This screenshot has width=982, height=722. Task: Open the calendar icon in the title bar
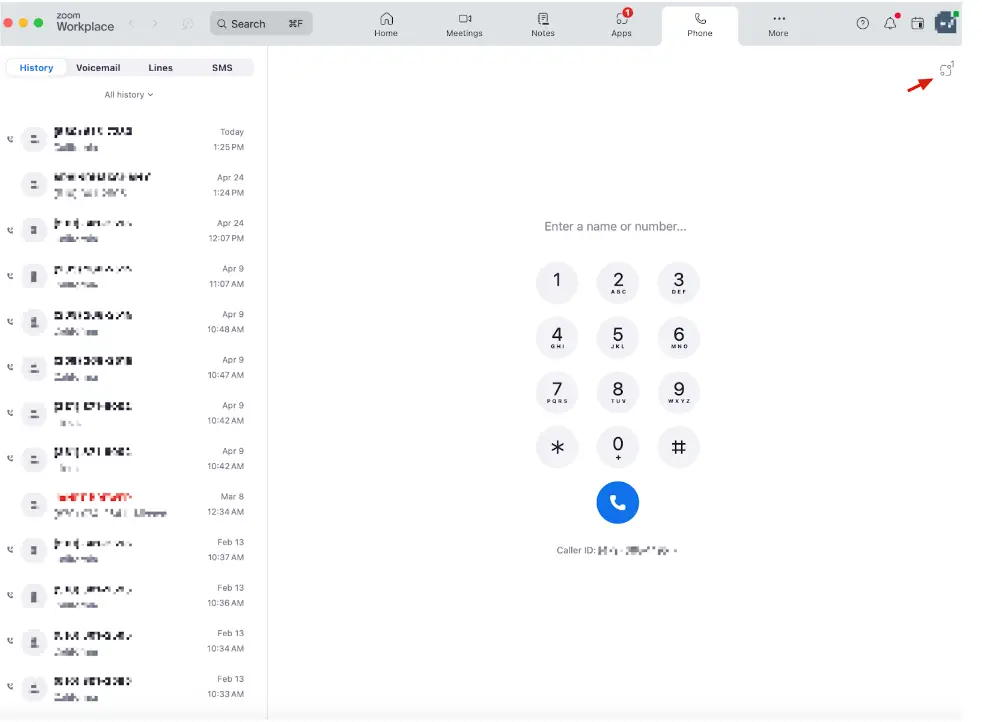[x=917, y=22]
